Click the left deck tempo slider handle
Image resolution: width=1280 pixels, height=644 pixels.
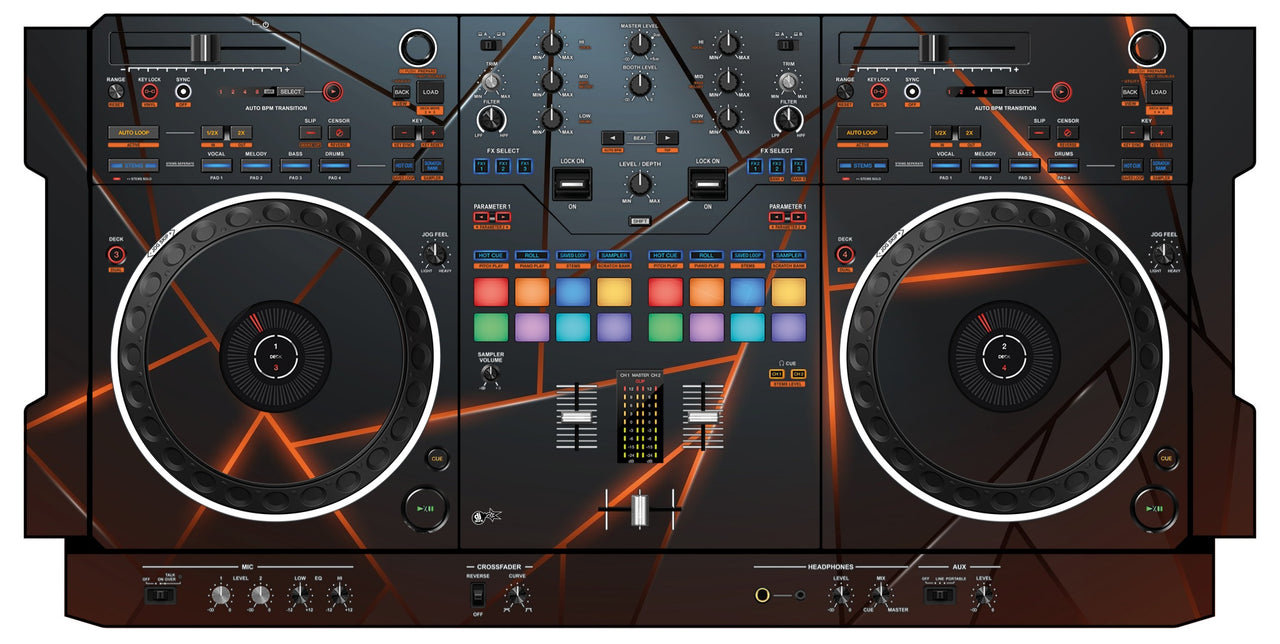point(205,47)
